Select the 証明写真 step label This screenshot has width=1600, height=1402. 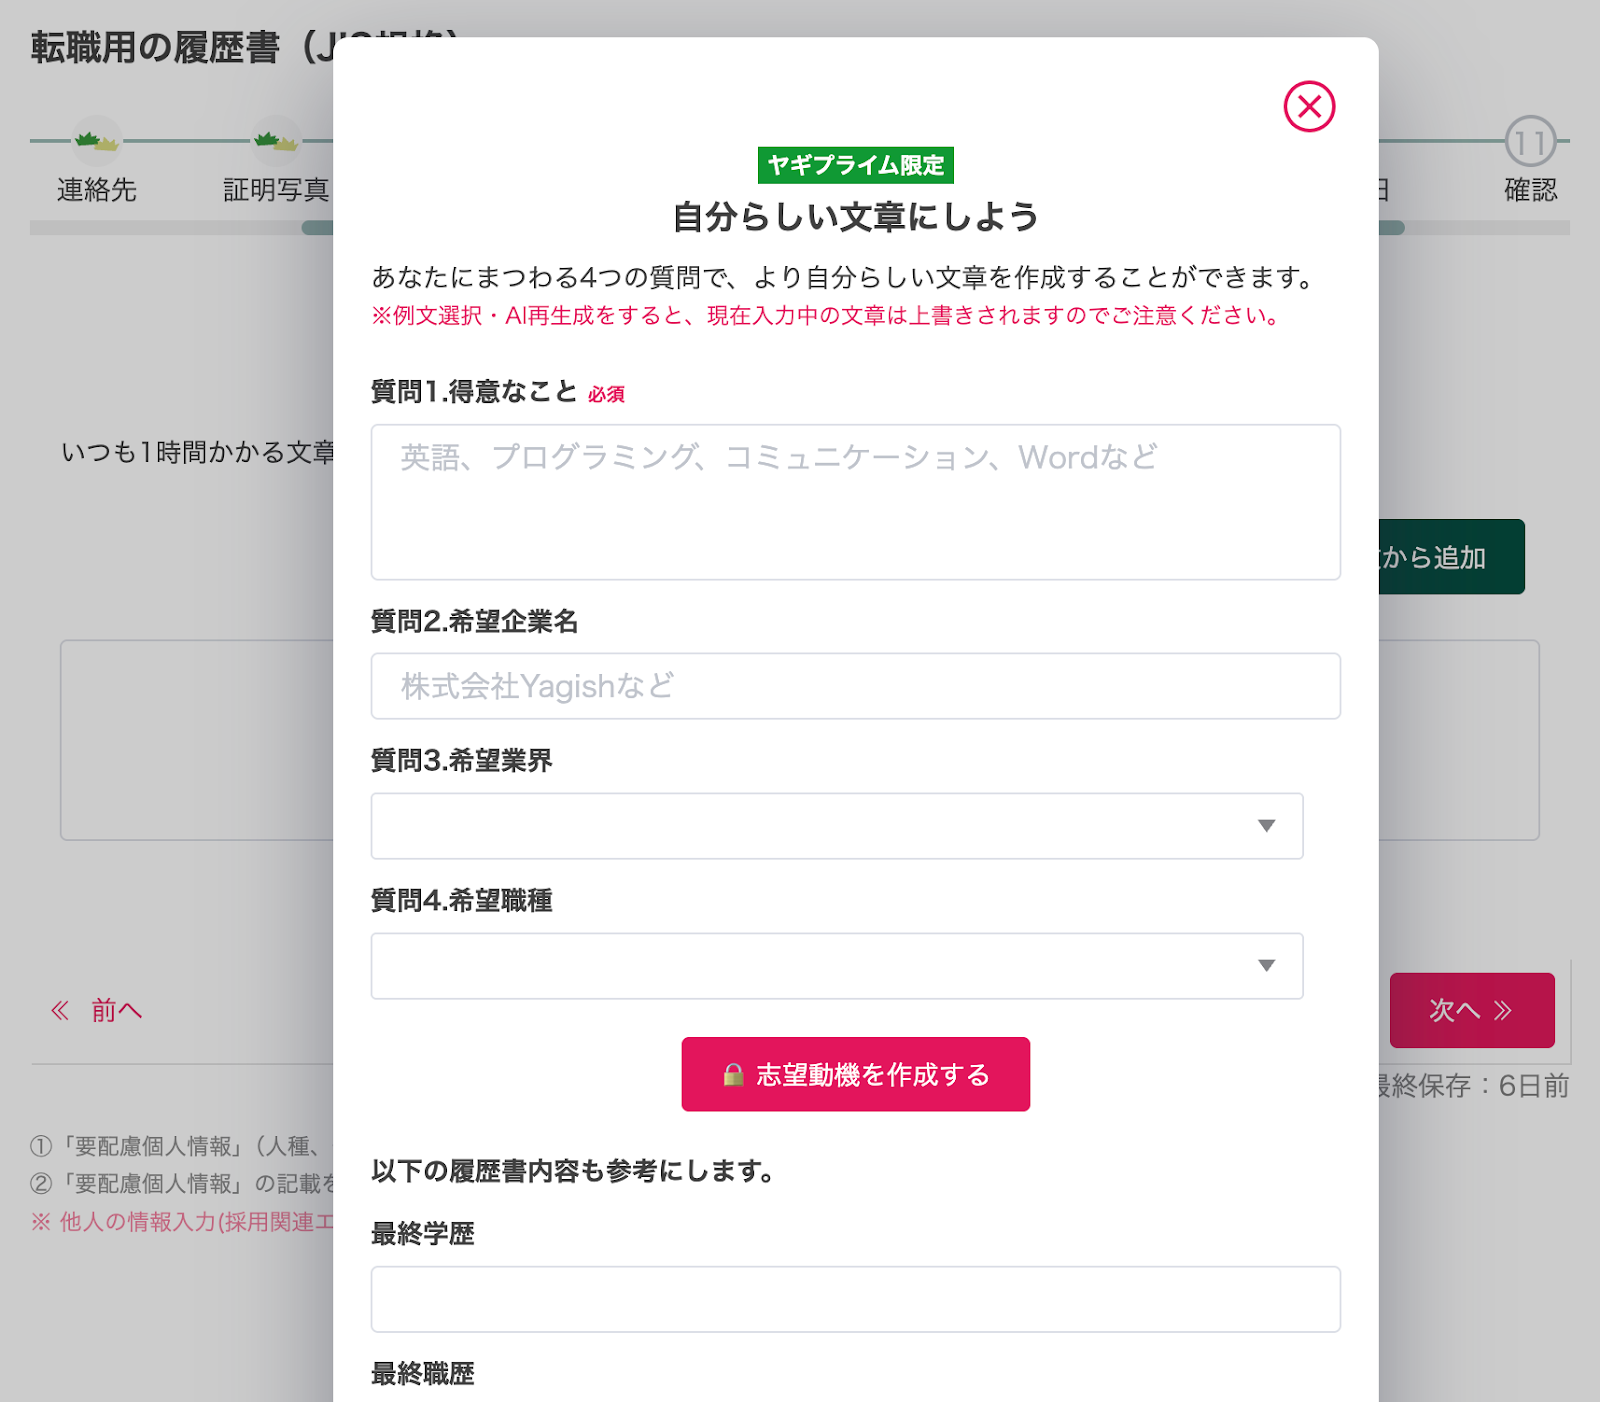point(276,190)
